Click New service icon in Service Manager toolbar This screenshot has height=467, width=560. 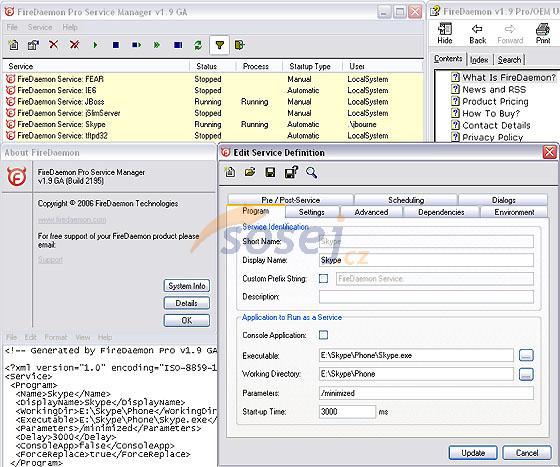14,45
